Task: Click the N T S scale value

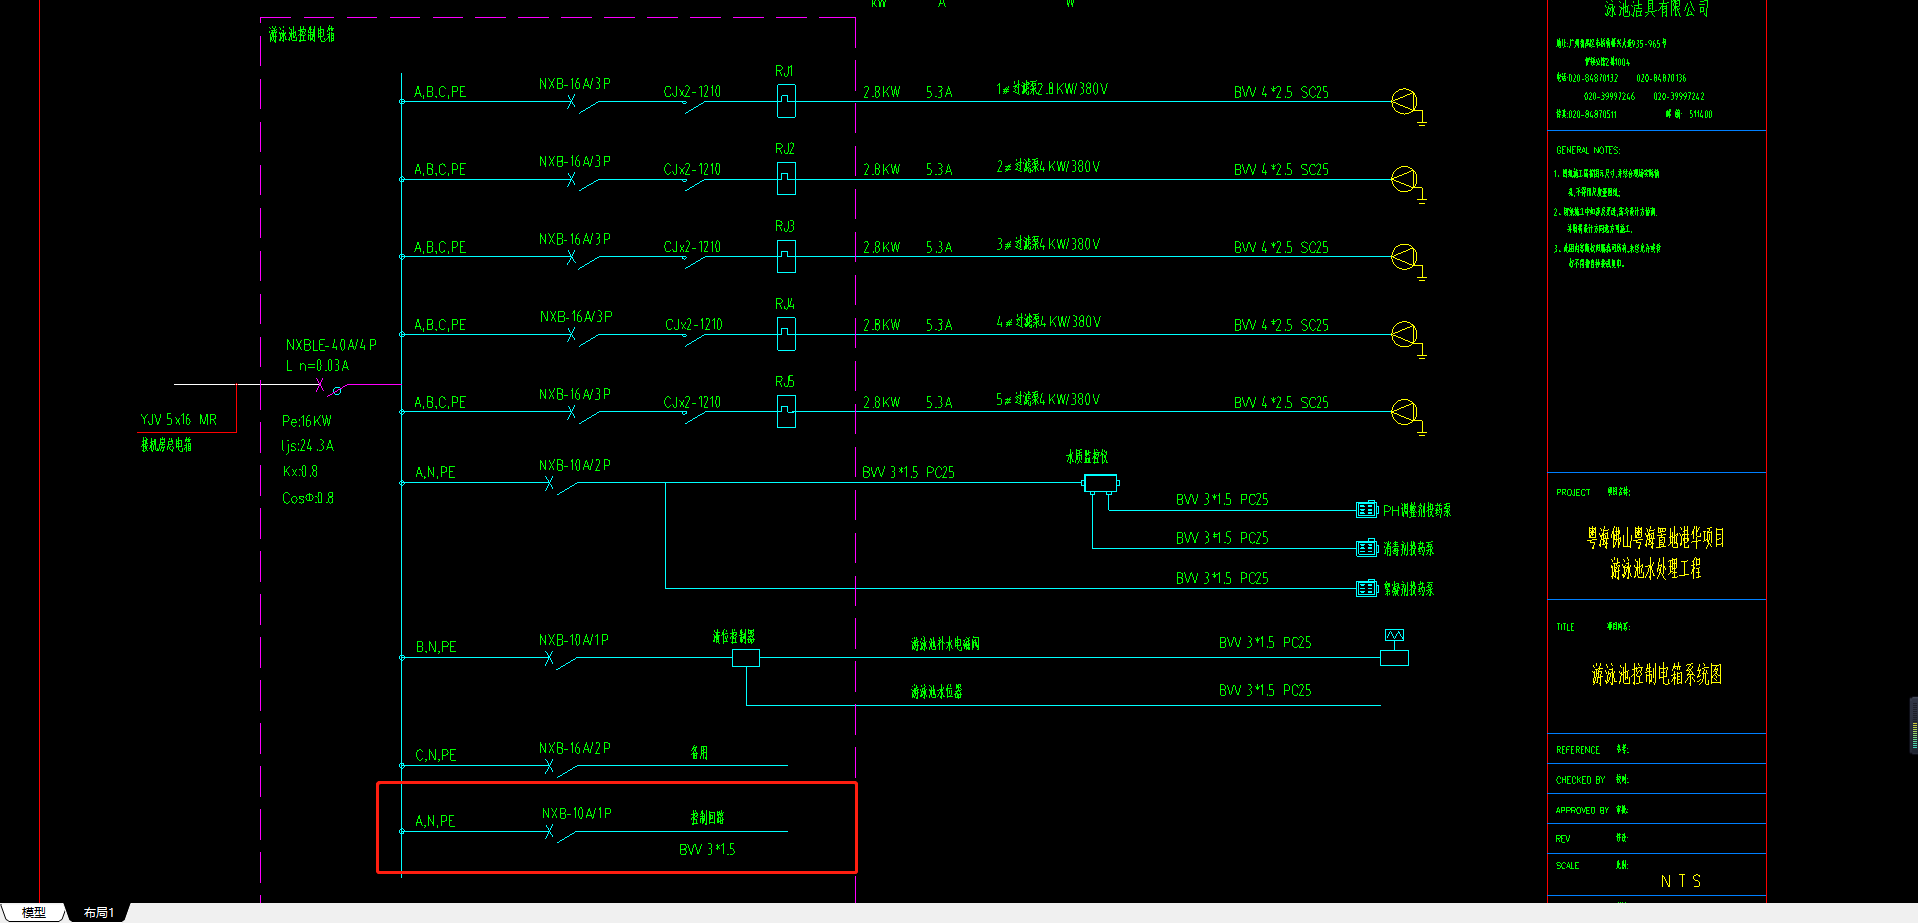Action: click(1681, 881)
